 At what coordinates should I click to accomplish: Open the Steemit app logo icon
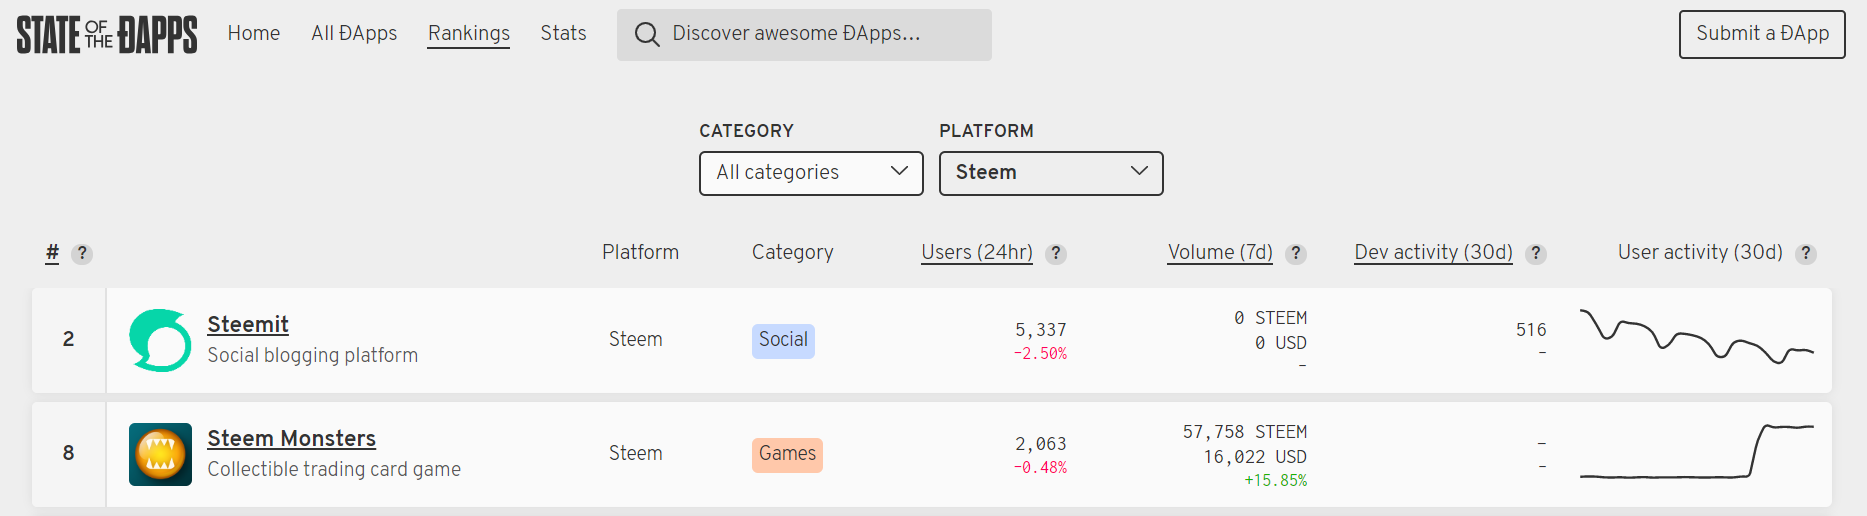click(160, 340)
